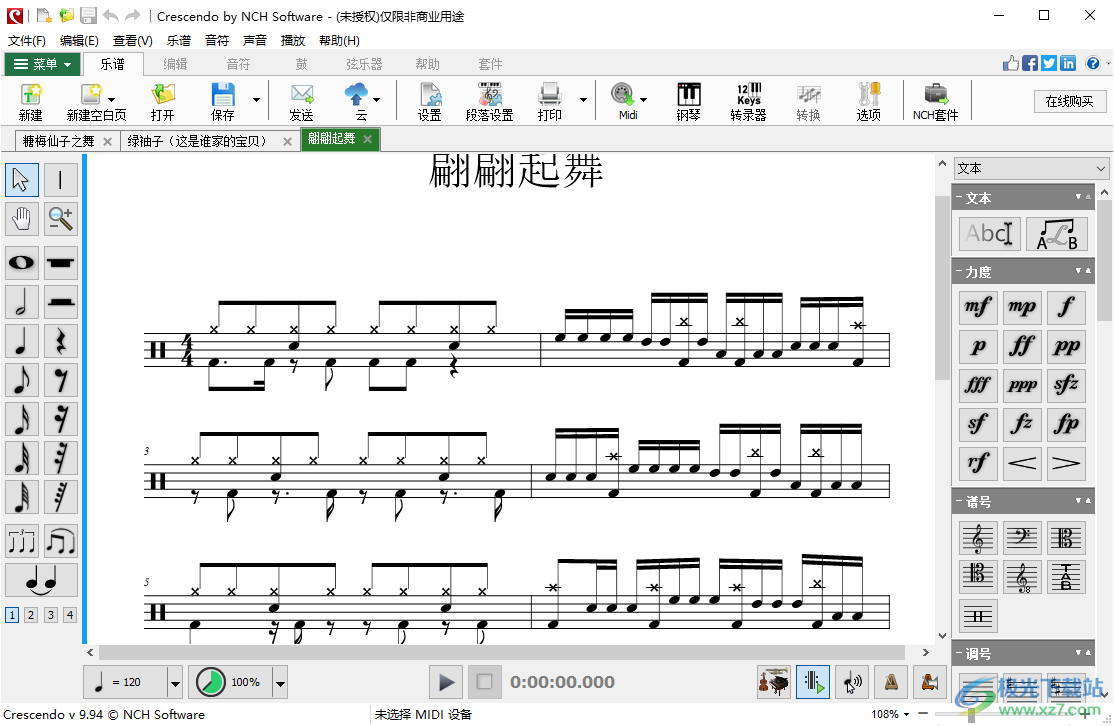Click the horizontal scrollbar below the score

point(500,651)
